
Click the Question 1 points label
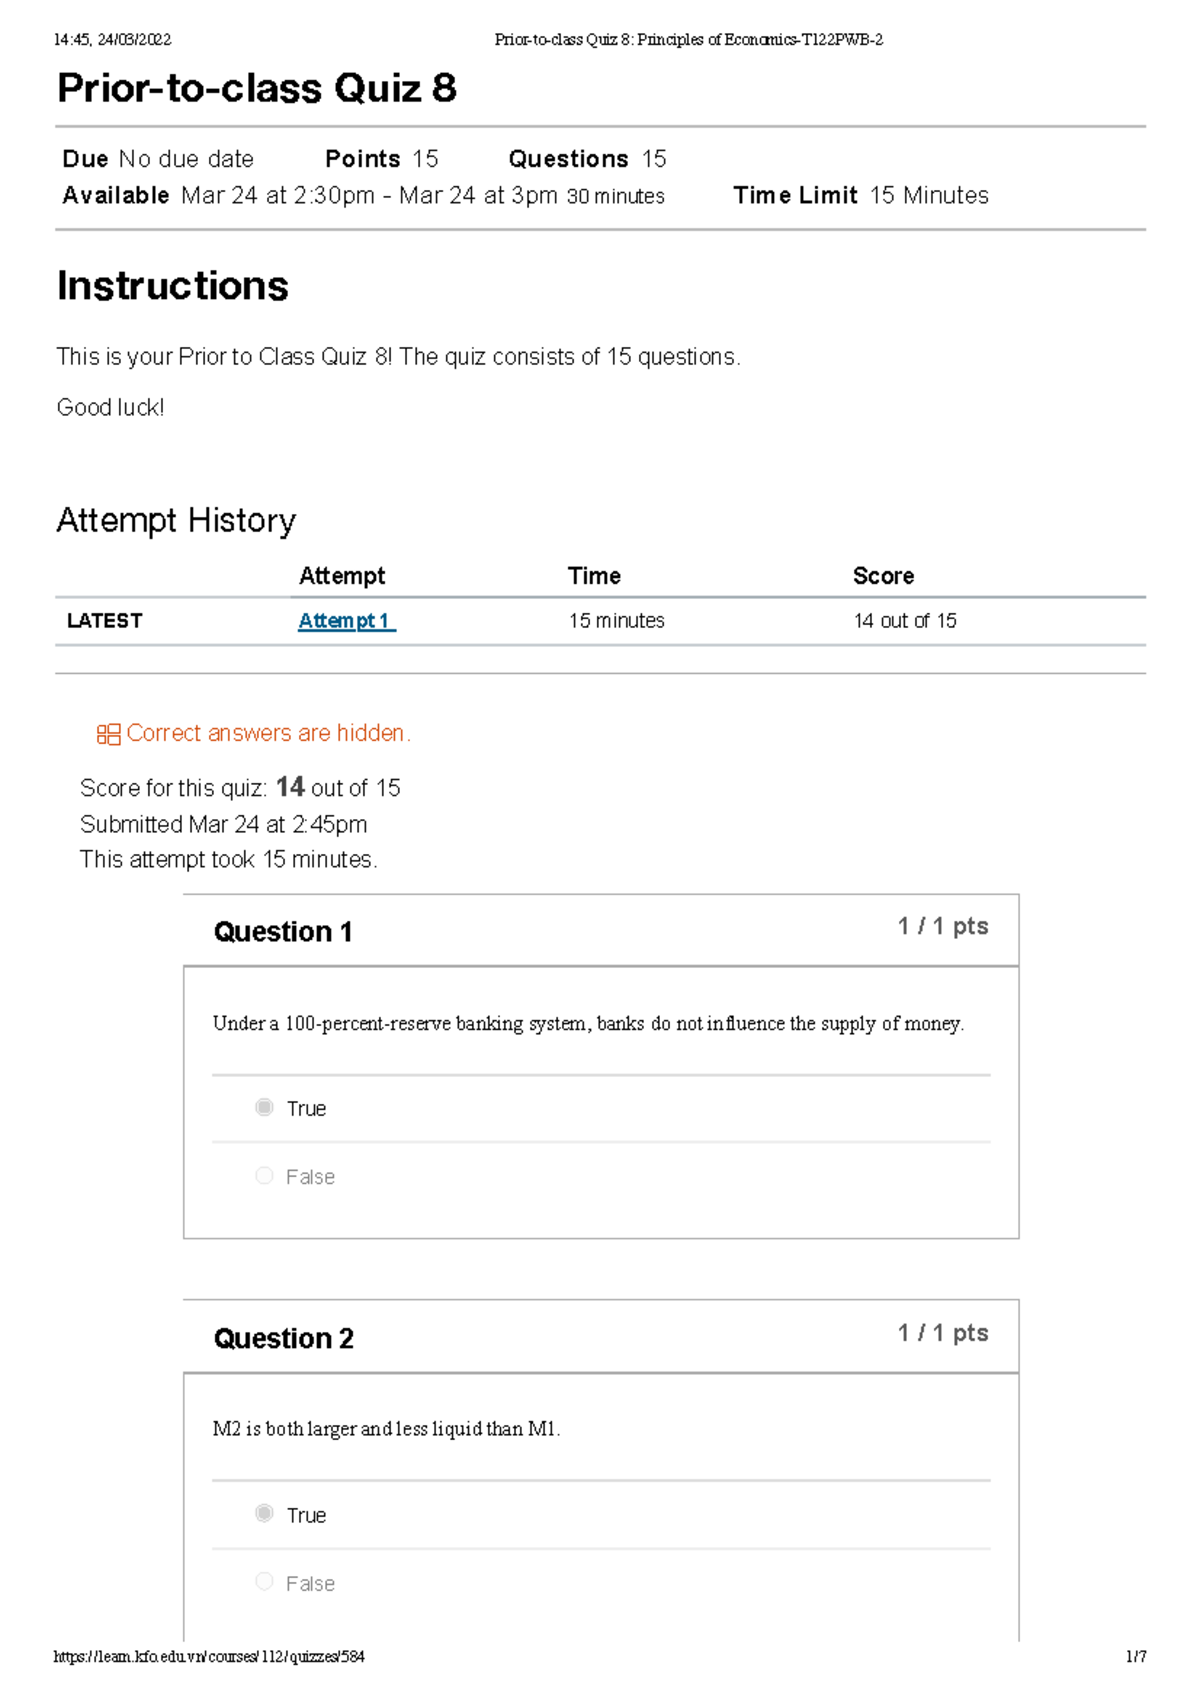942,926
